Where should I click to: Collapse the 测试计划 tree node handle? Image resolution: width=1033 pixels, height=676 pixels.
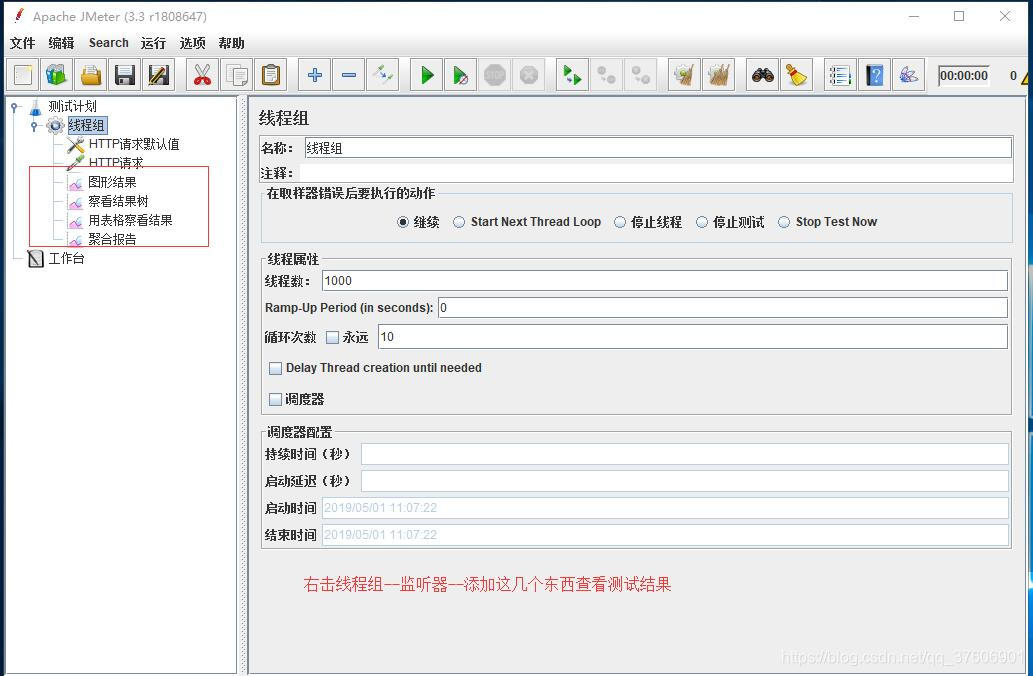pos(14,106)
